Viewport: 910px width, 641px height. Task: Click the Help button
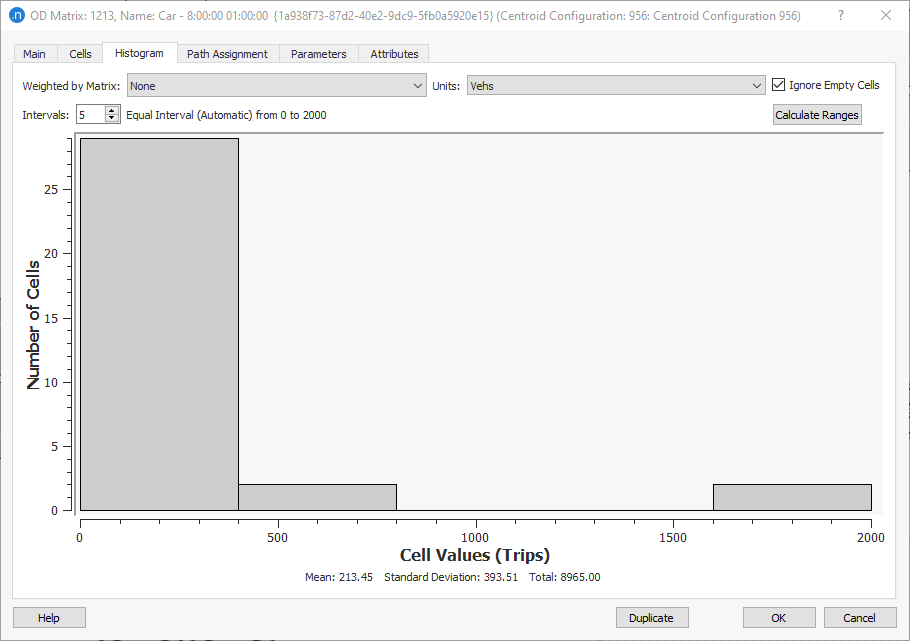(x=48, y=617)
